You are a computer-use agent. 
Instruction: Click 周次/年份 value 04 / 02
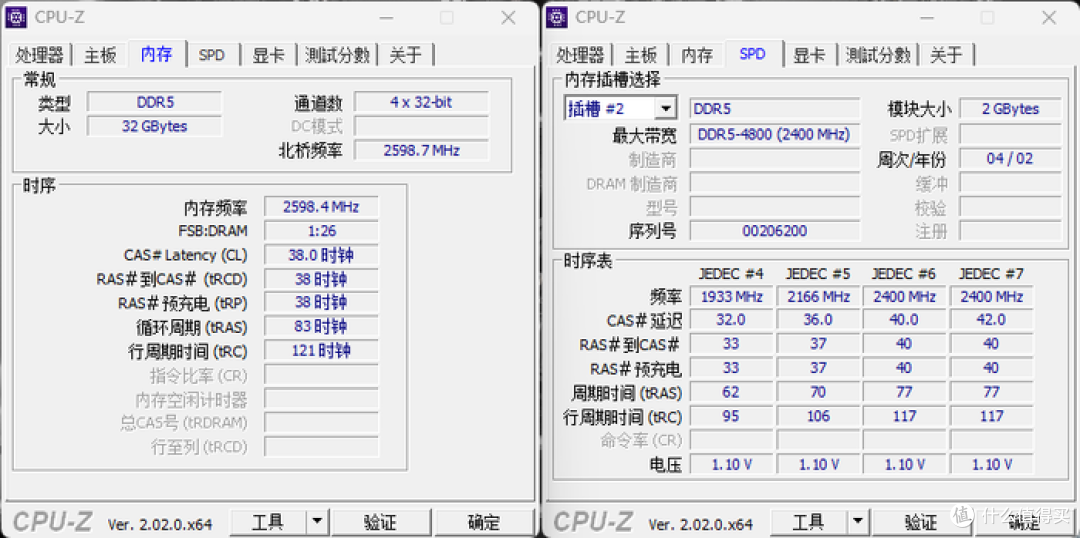click(1010, 159)
